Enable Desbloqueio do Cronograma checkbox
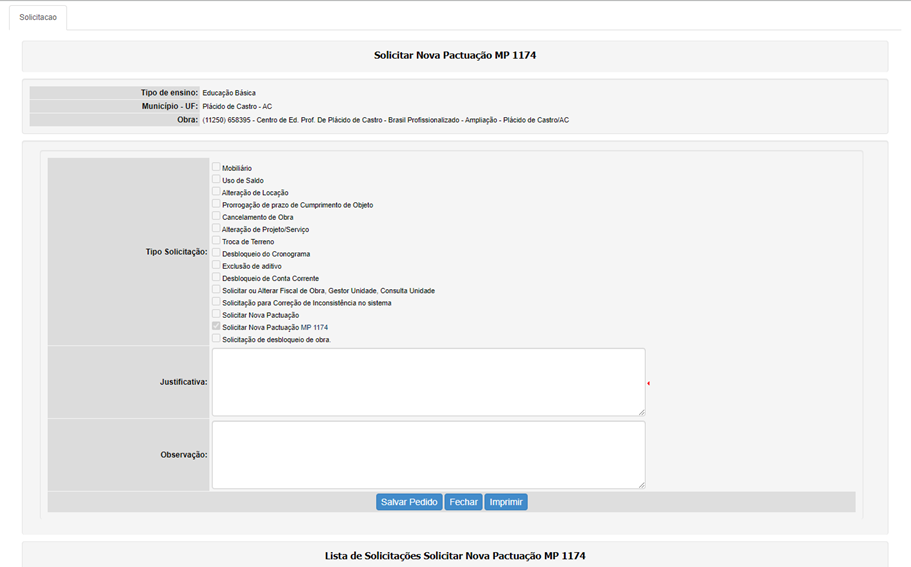 coord(216,253)
